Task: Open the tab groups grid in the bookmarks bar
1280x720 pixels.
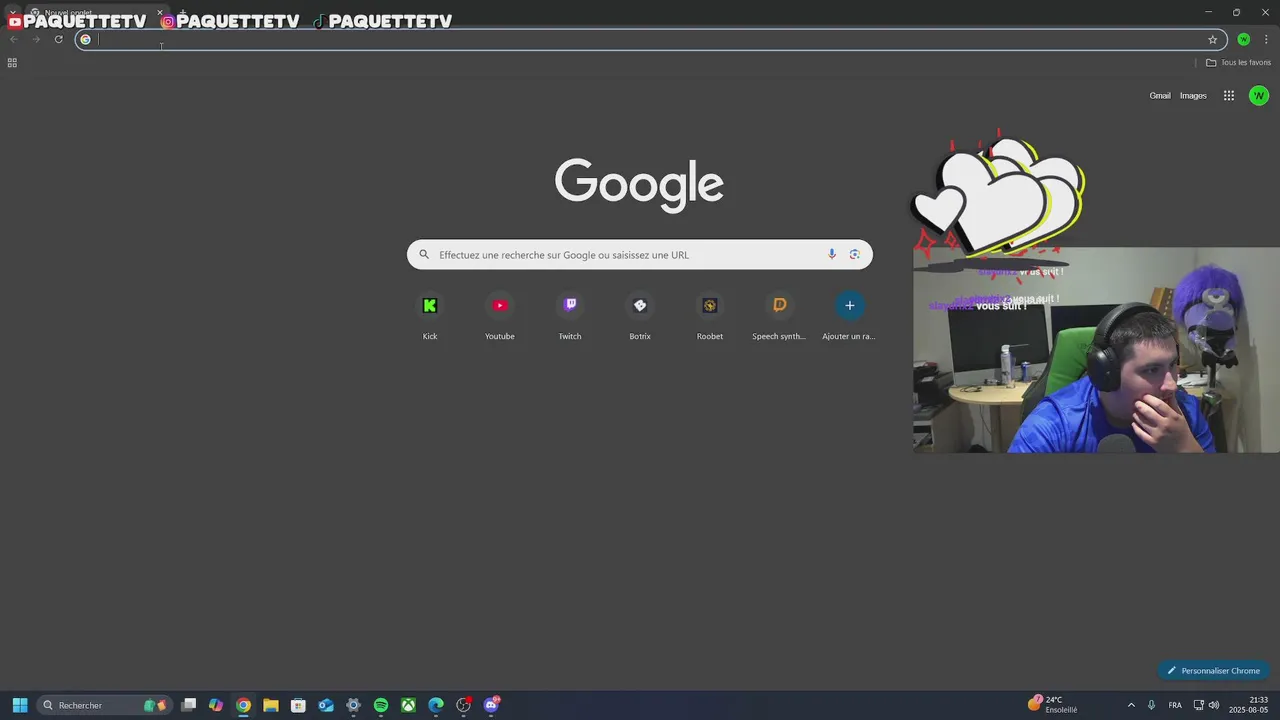Action: pos(12,63)
